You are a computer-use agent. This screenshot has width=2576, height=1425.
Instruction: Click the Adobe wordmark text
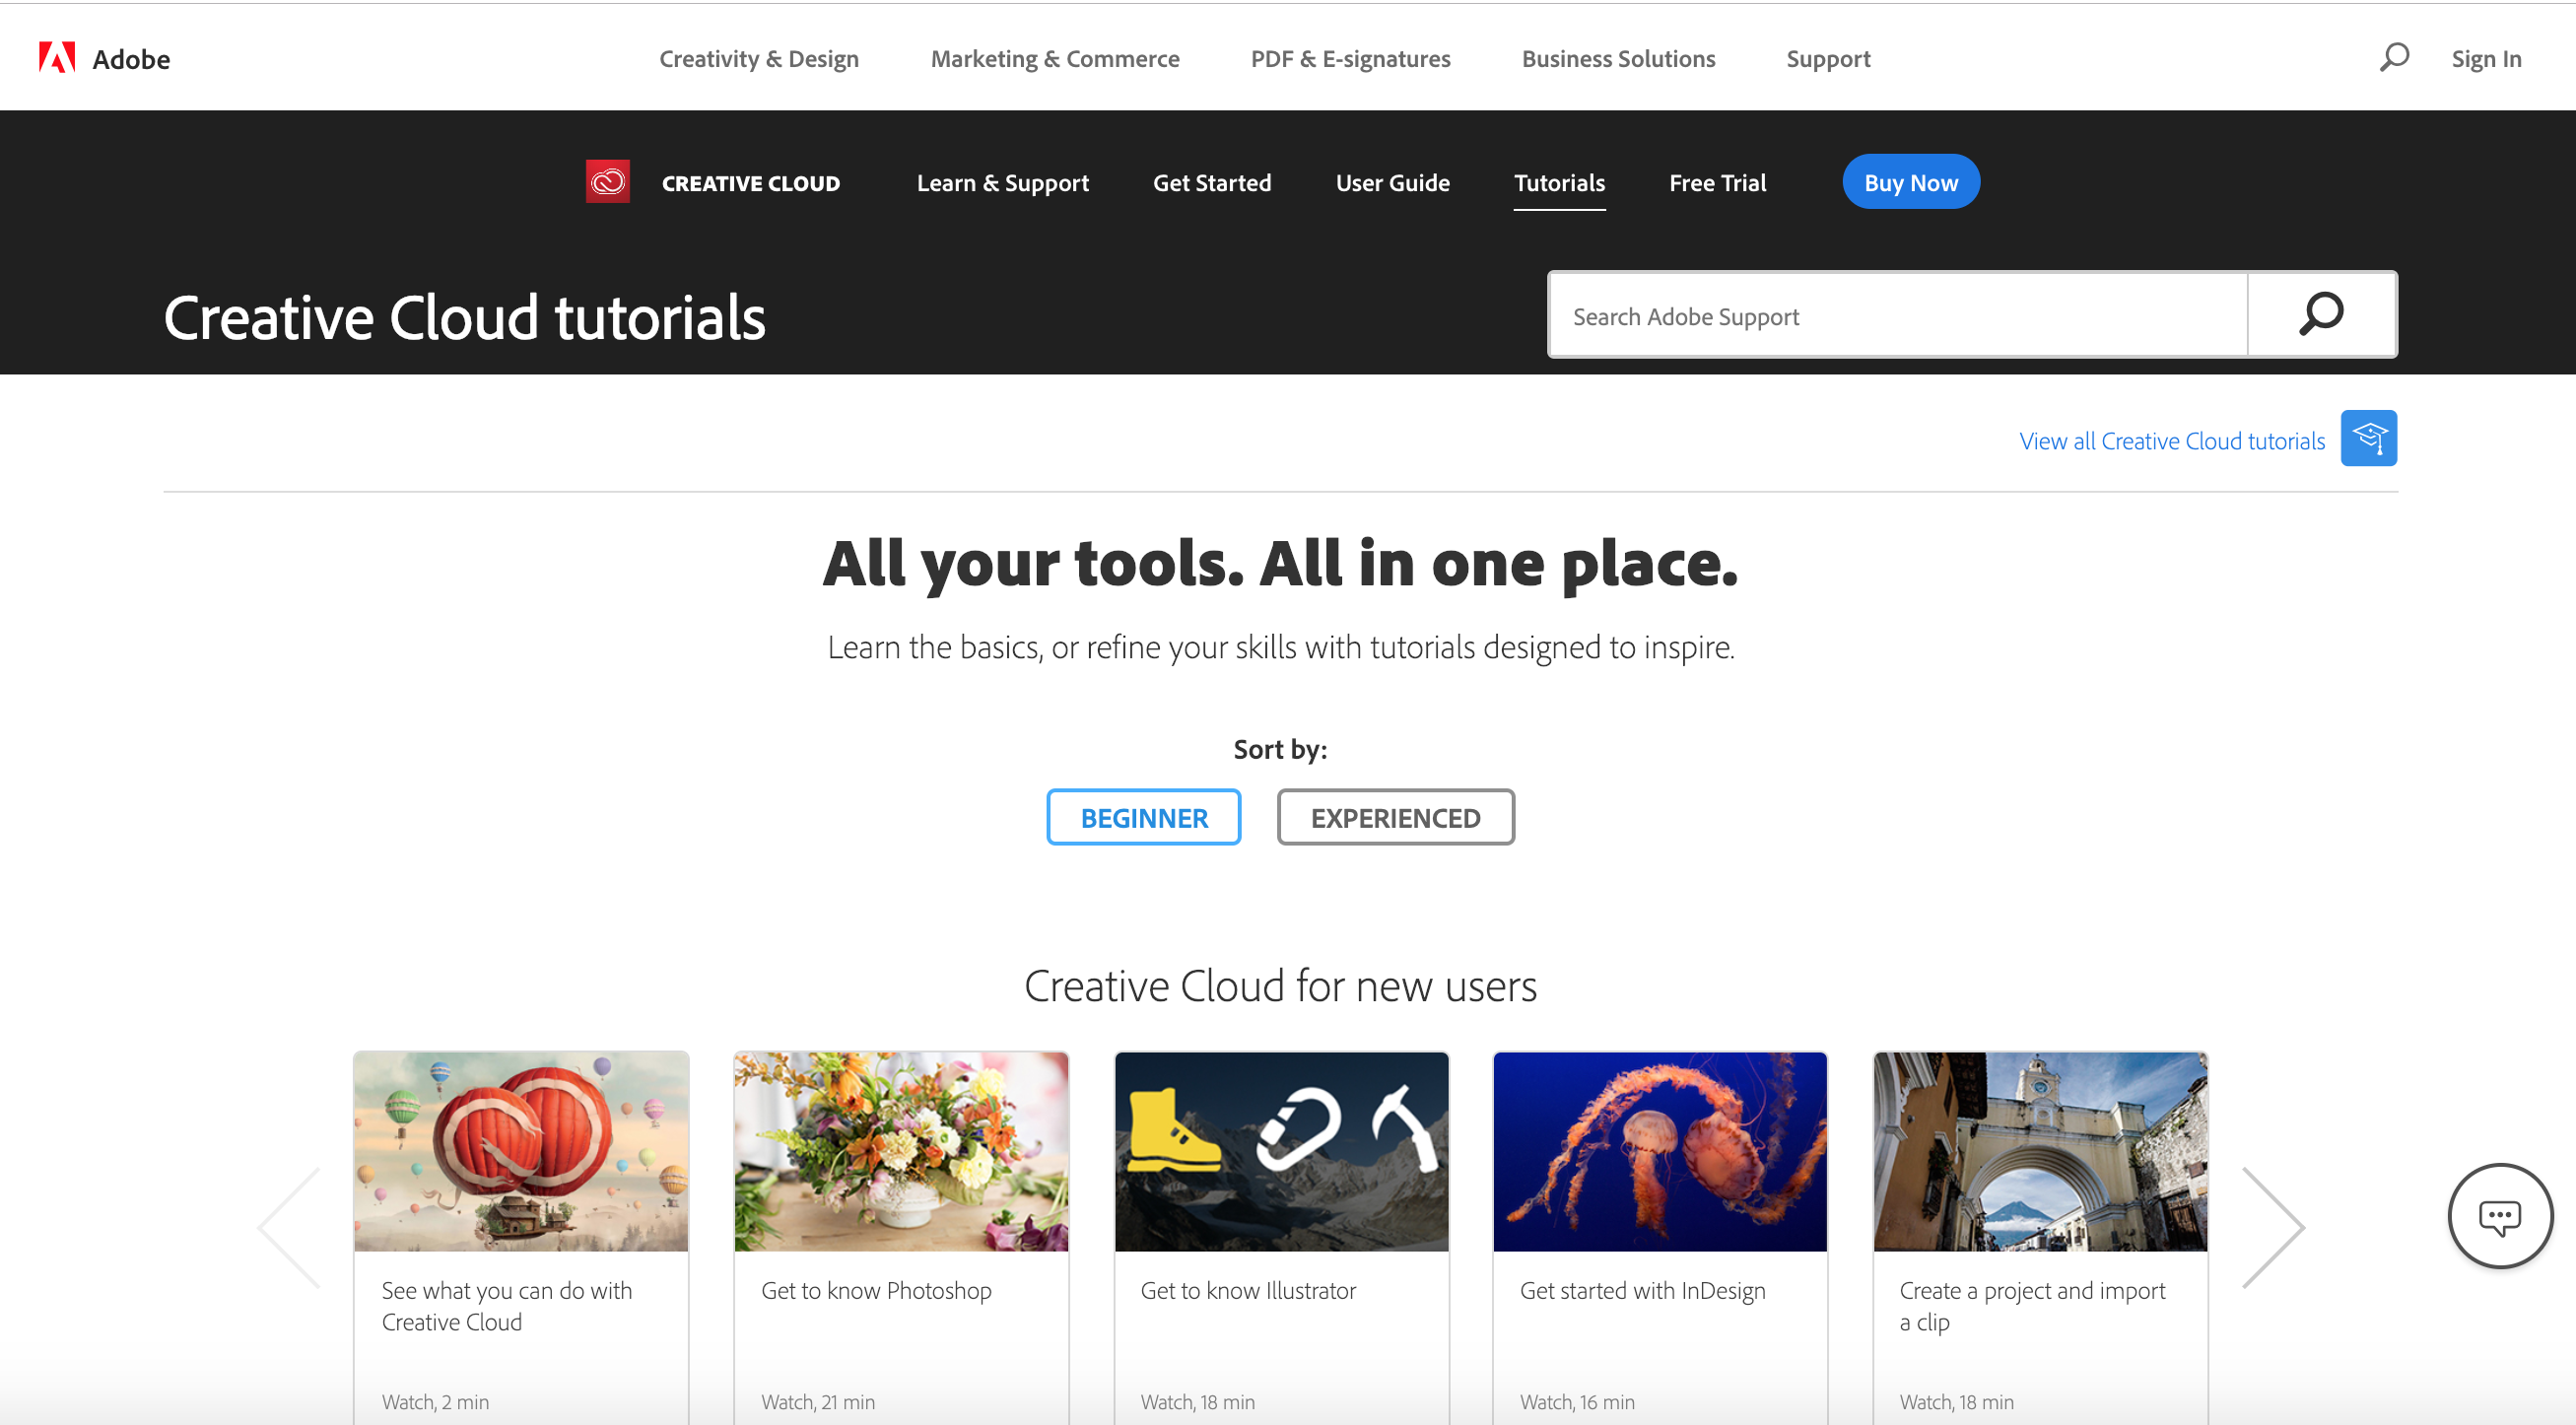coord(131,59)
